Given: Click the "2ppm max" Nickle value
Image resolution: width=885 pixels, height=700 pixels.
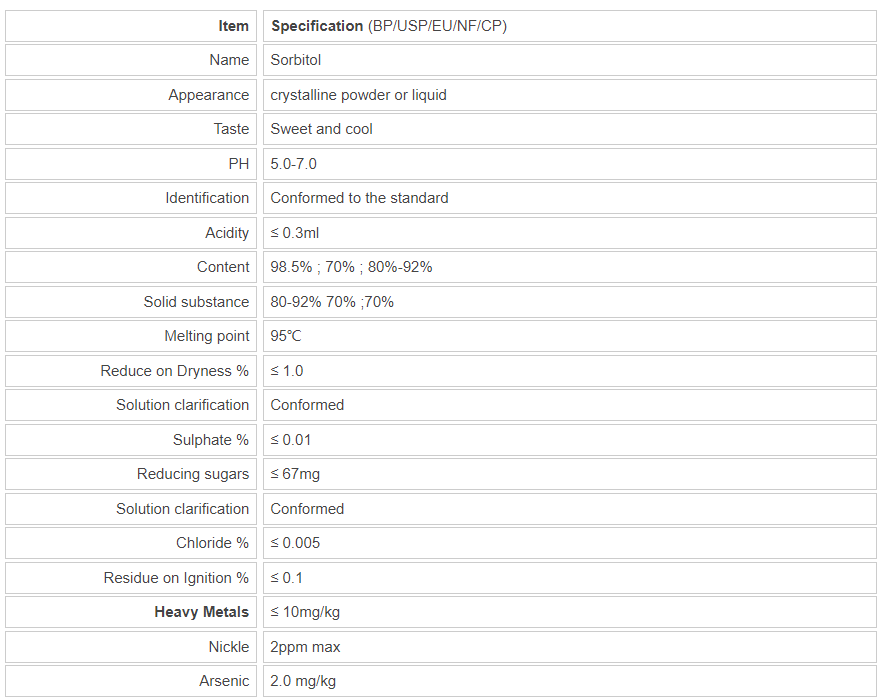Looking at the screenshot, I should click(x=305, y=647).
